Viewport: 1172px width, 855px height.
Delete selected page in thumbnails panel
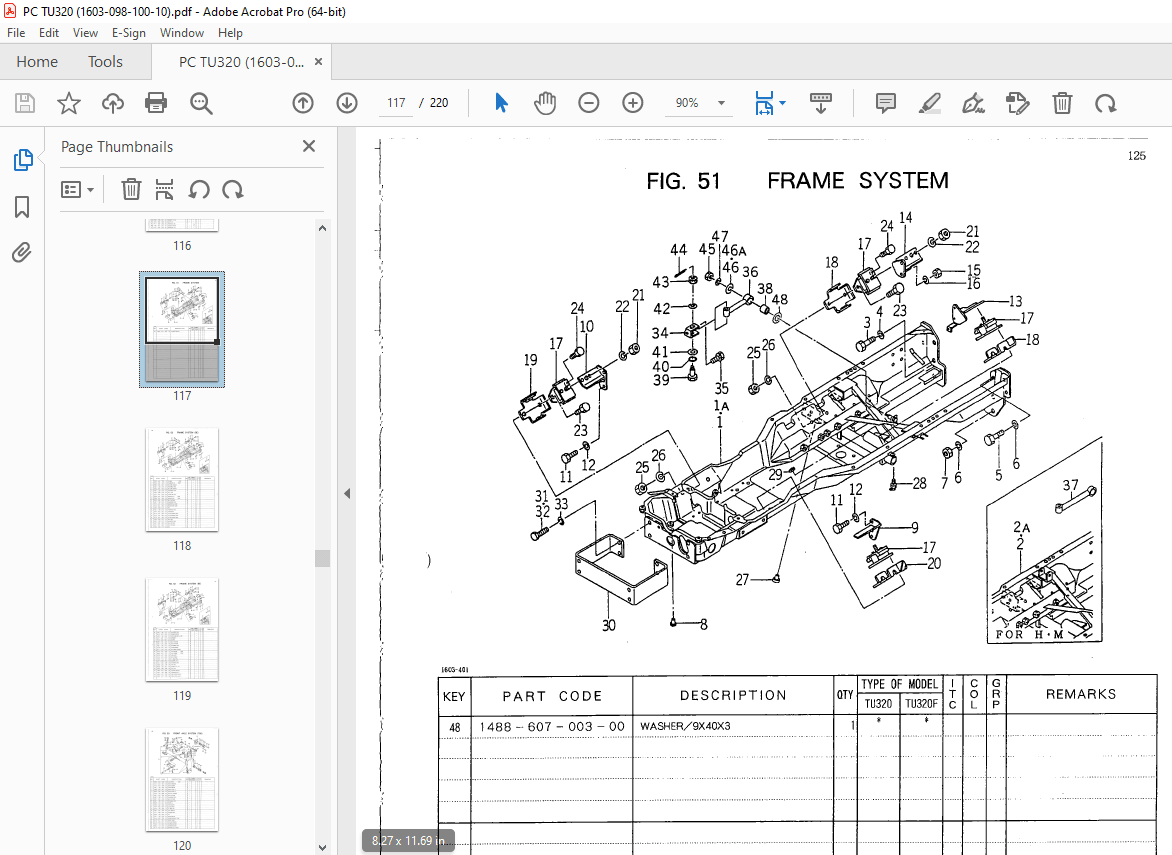pos(131,189)
